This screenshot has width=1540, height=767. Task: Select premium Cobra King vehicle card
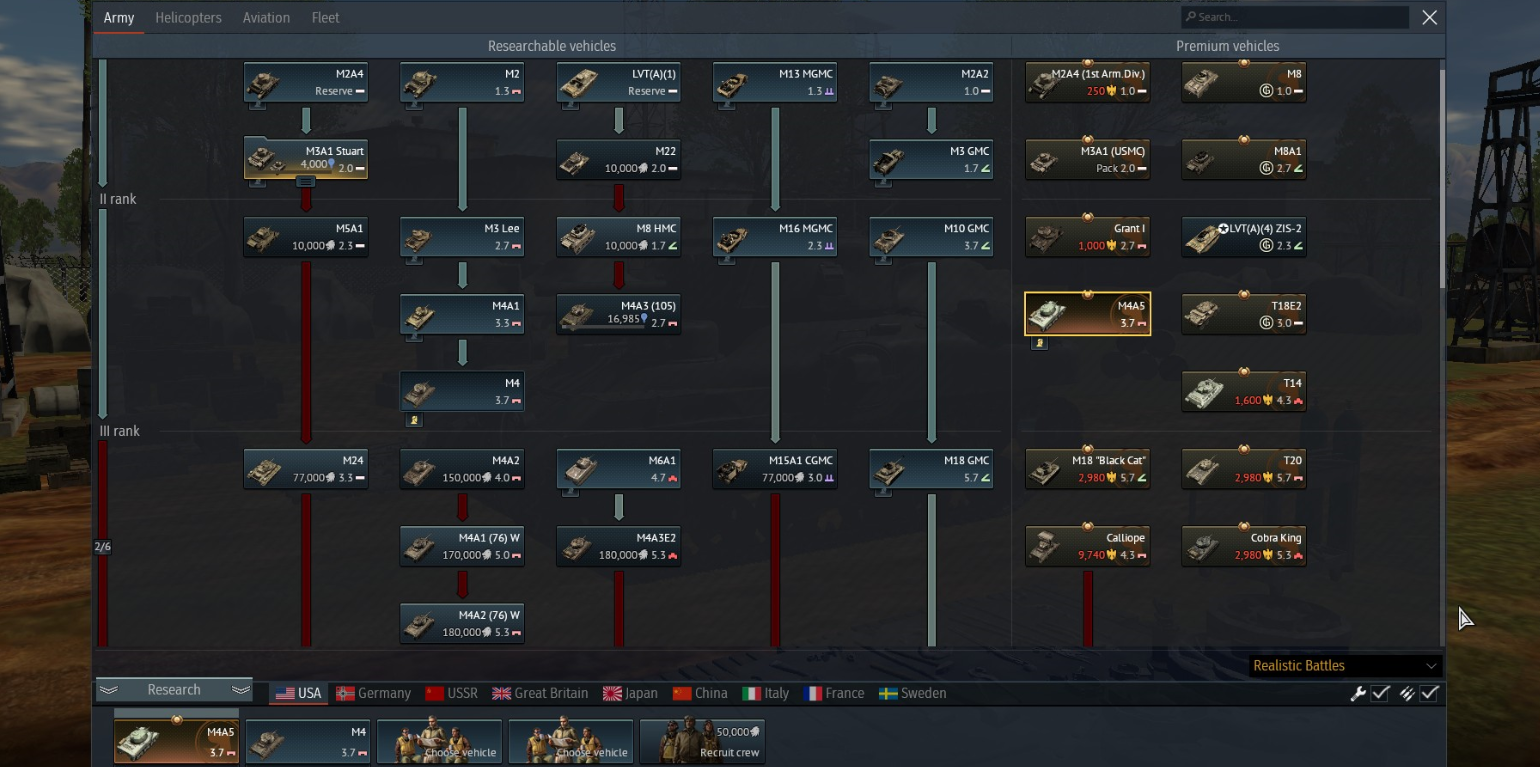[1244, 546]
